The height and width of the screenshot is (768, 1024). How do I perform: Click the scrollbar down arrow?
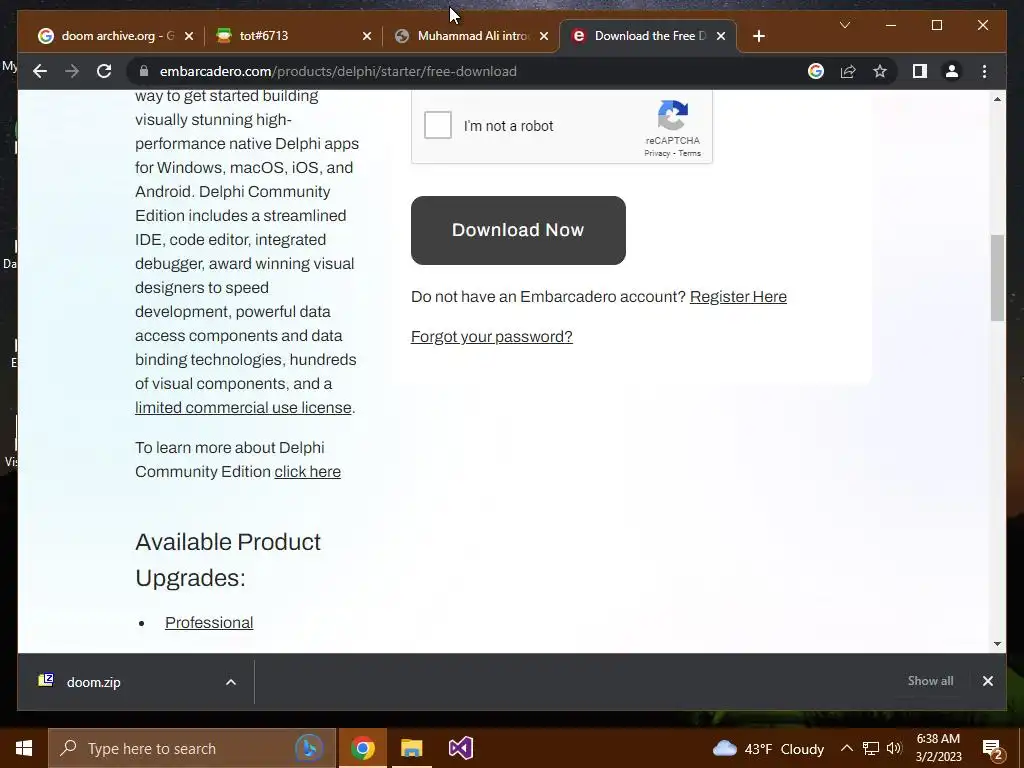click(x=997, y=643)
